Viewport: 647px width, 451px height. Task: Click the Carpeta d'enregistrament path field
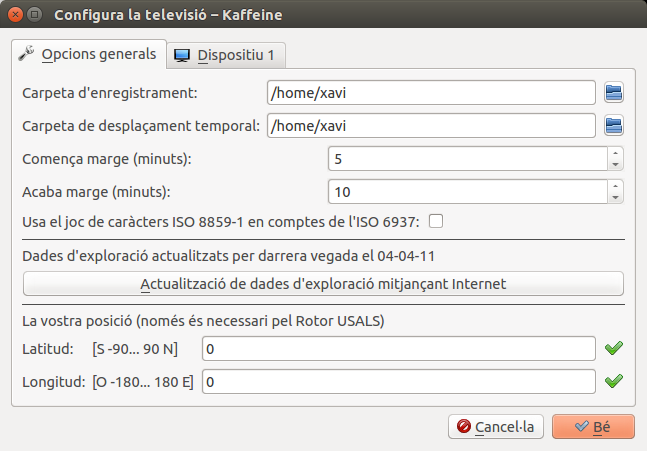(x=432, y=93)
